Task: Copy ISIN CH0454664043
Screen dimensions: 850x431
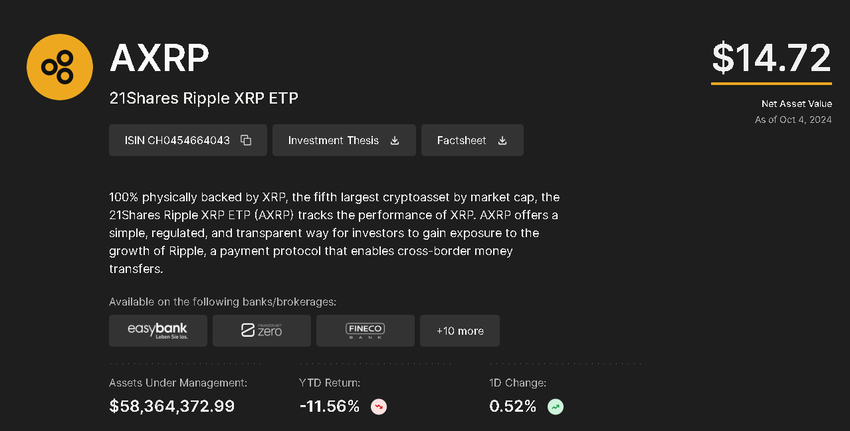Action: [x=177, y=141]
